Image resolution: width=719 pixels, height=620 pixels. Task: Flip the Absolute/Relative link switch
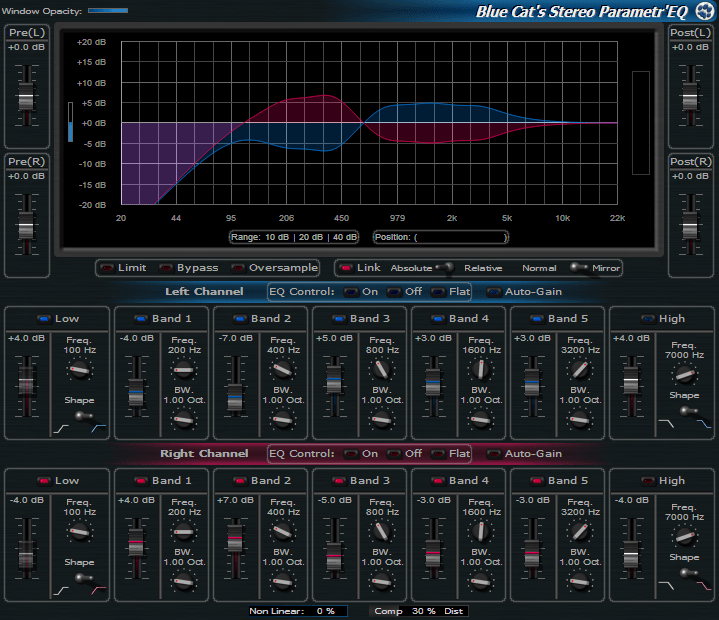(445, 268)
